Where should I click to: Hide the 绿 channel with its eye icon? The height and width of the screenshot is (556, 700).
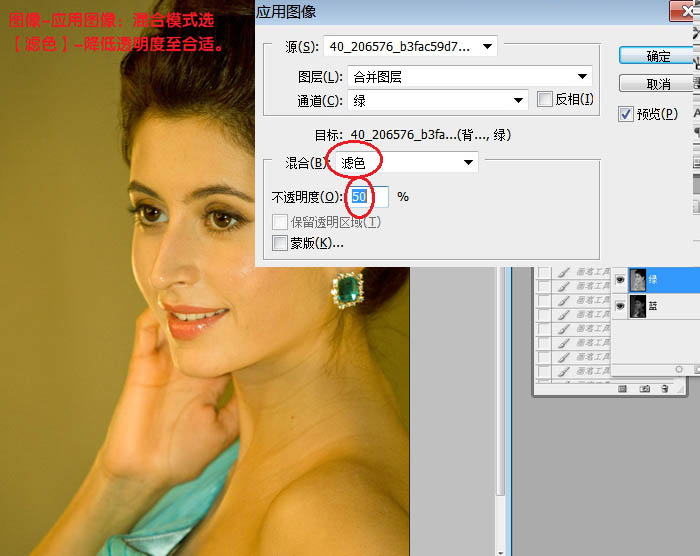pyautogui.click(x=620, y=280)
